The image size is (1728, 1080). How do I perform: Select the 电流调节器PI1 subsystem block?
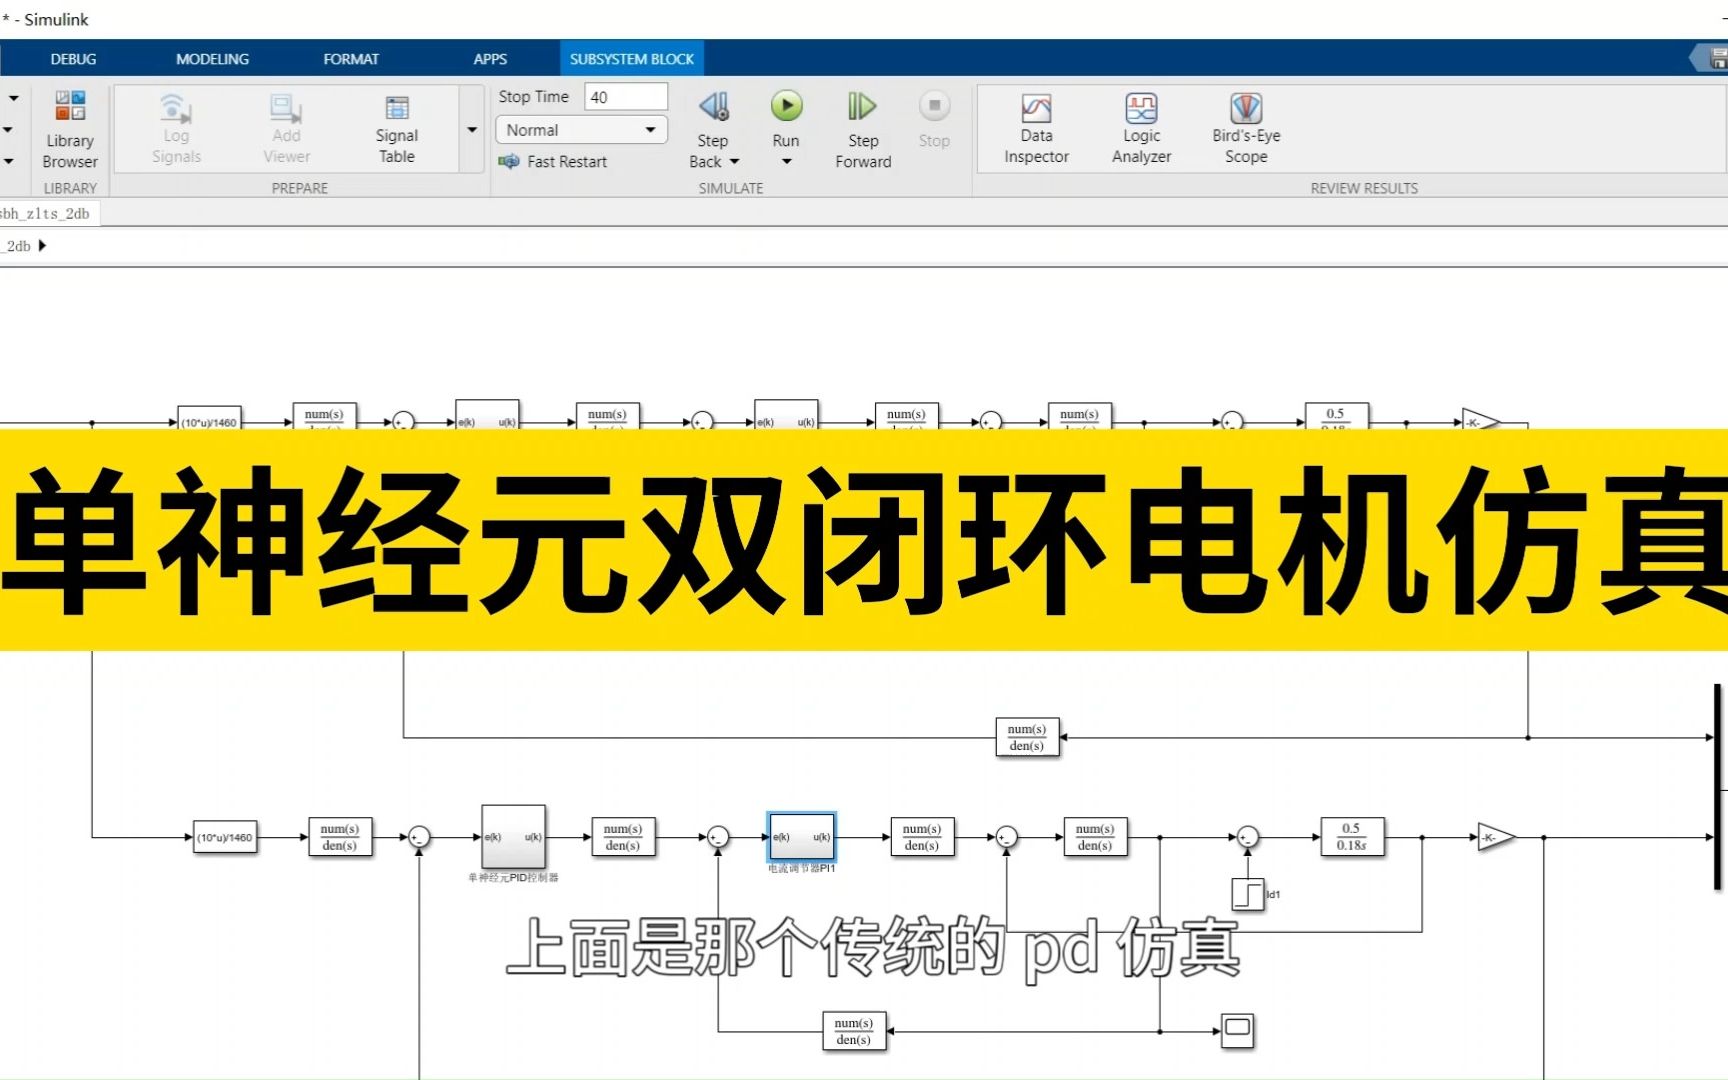click(800, 838)
